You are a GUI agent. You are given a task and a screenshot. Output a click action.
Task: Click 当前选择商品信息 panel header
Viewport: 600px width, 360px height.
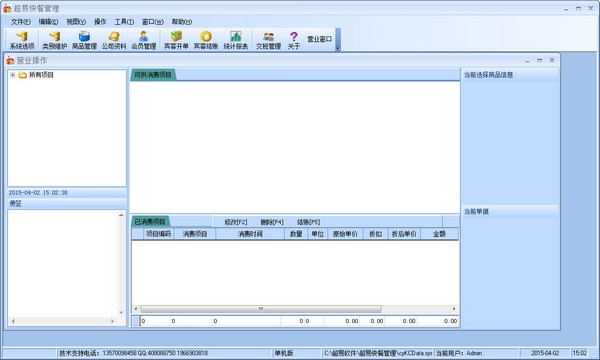tap(510, 75)
